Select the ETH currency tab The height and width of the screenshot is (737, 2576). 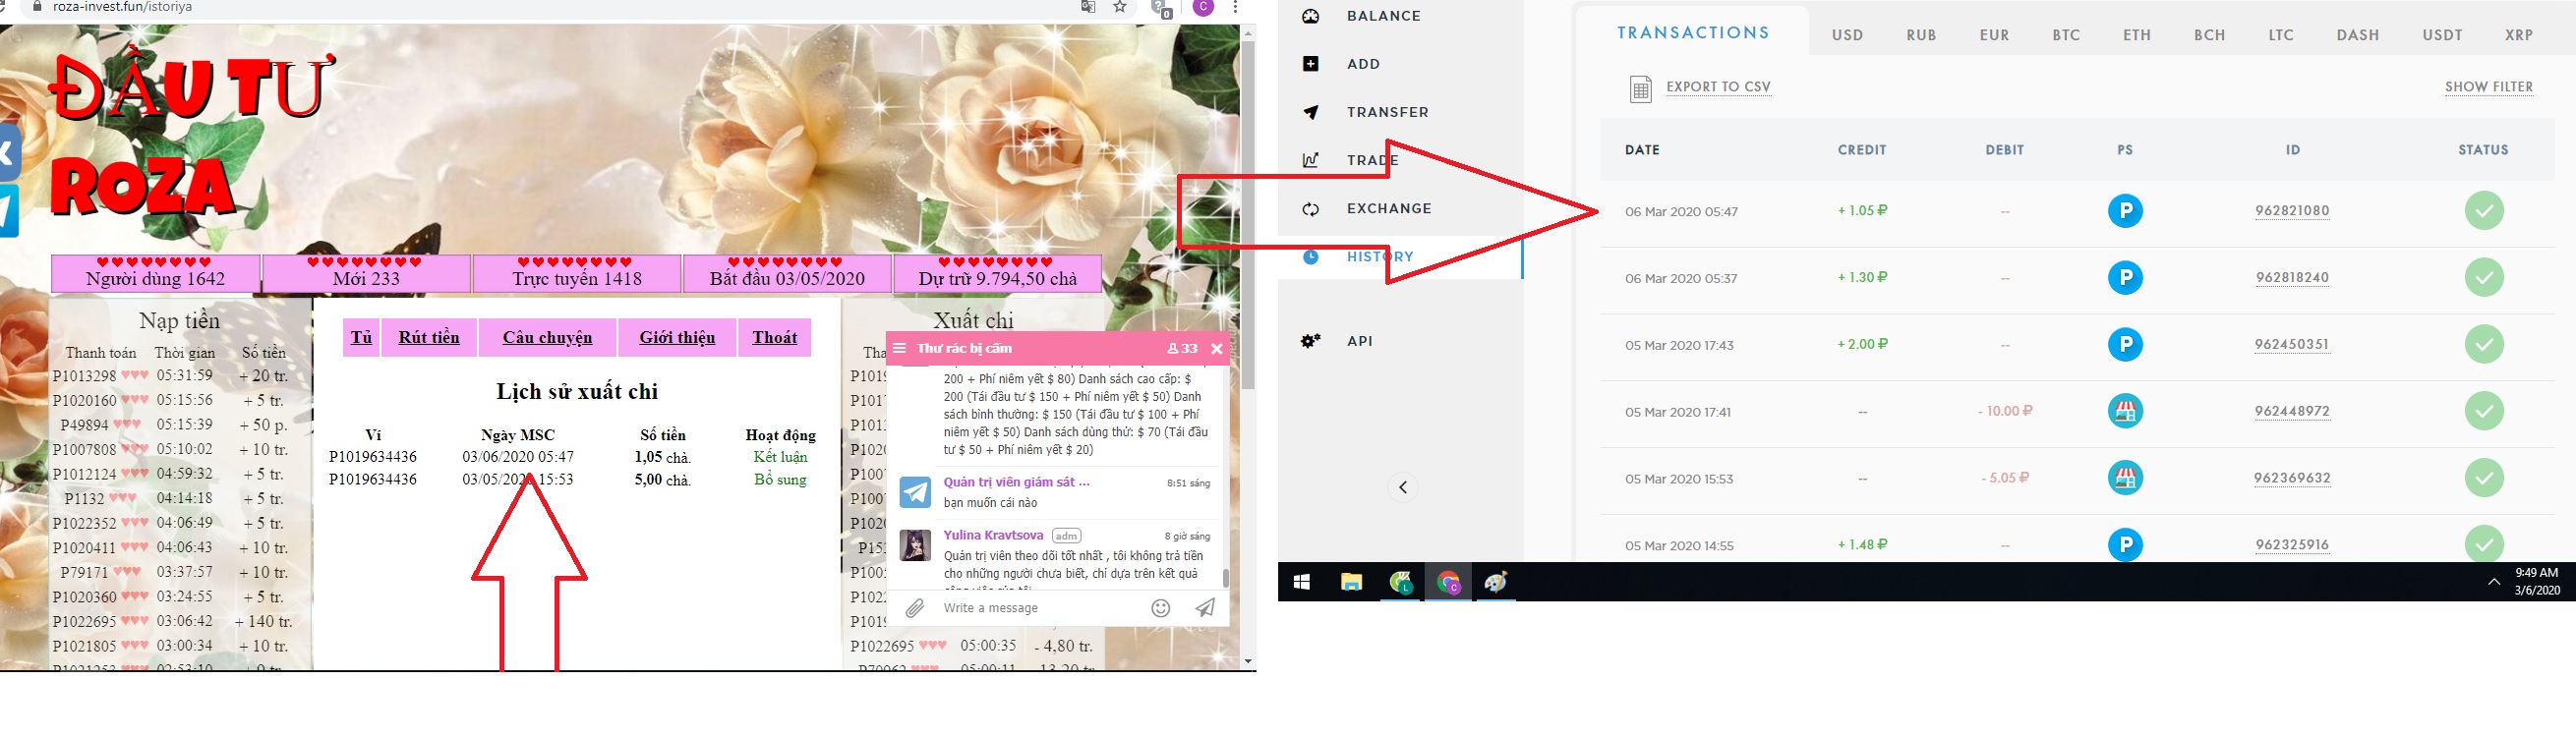pos(2137,35)
